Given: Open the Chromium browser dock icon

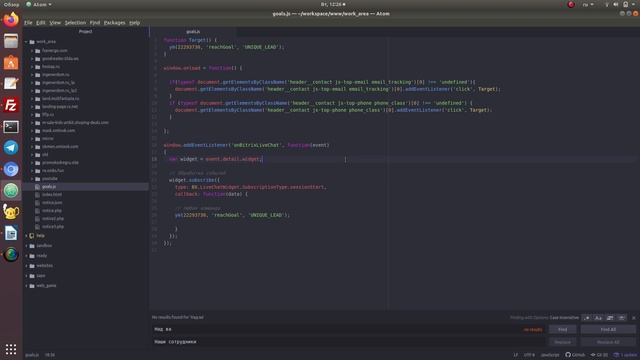Looking at the screenshot, I should pyautogui.click(x=11, y=169).
